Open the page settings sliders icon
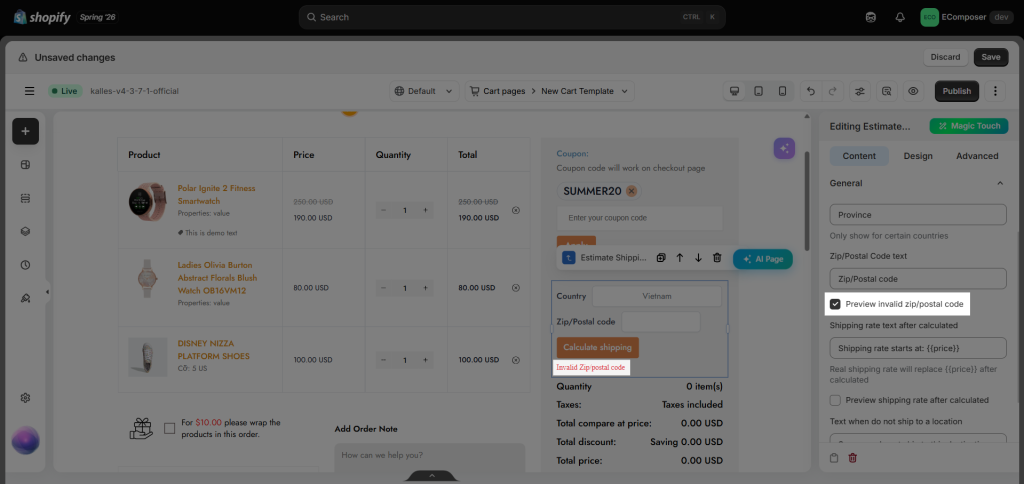The width and height of the screenshot is (1024, 484). point(859,91)
